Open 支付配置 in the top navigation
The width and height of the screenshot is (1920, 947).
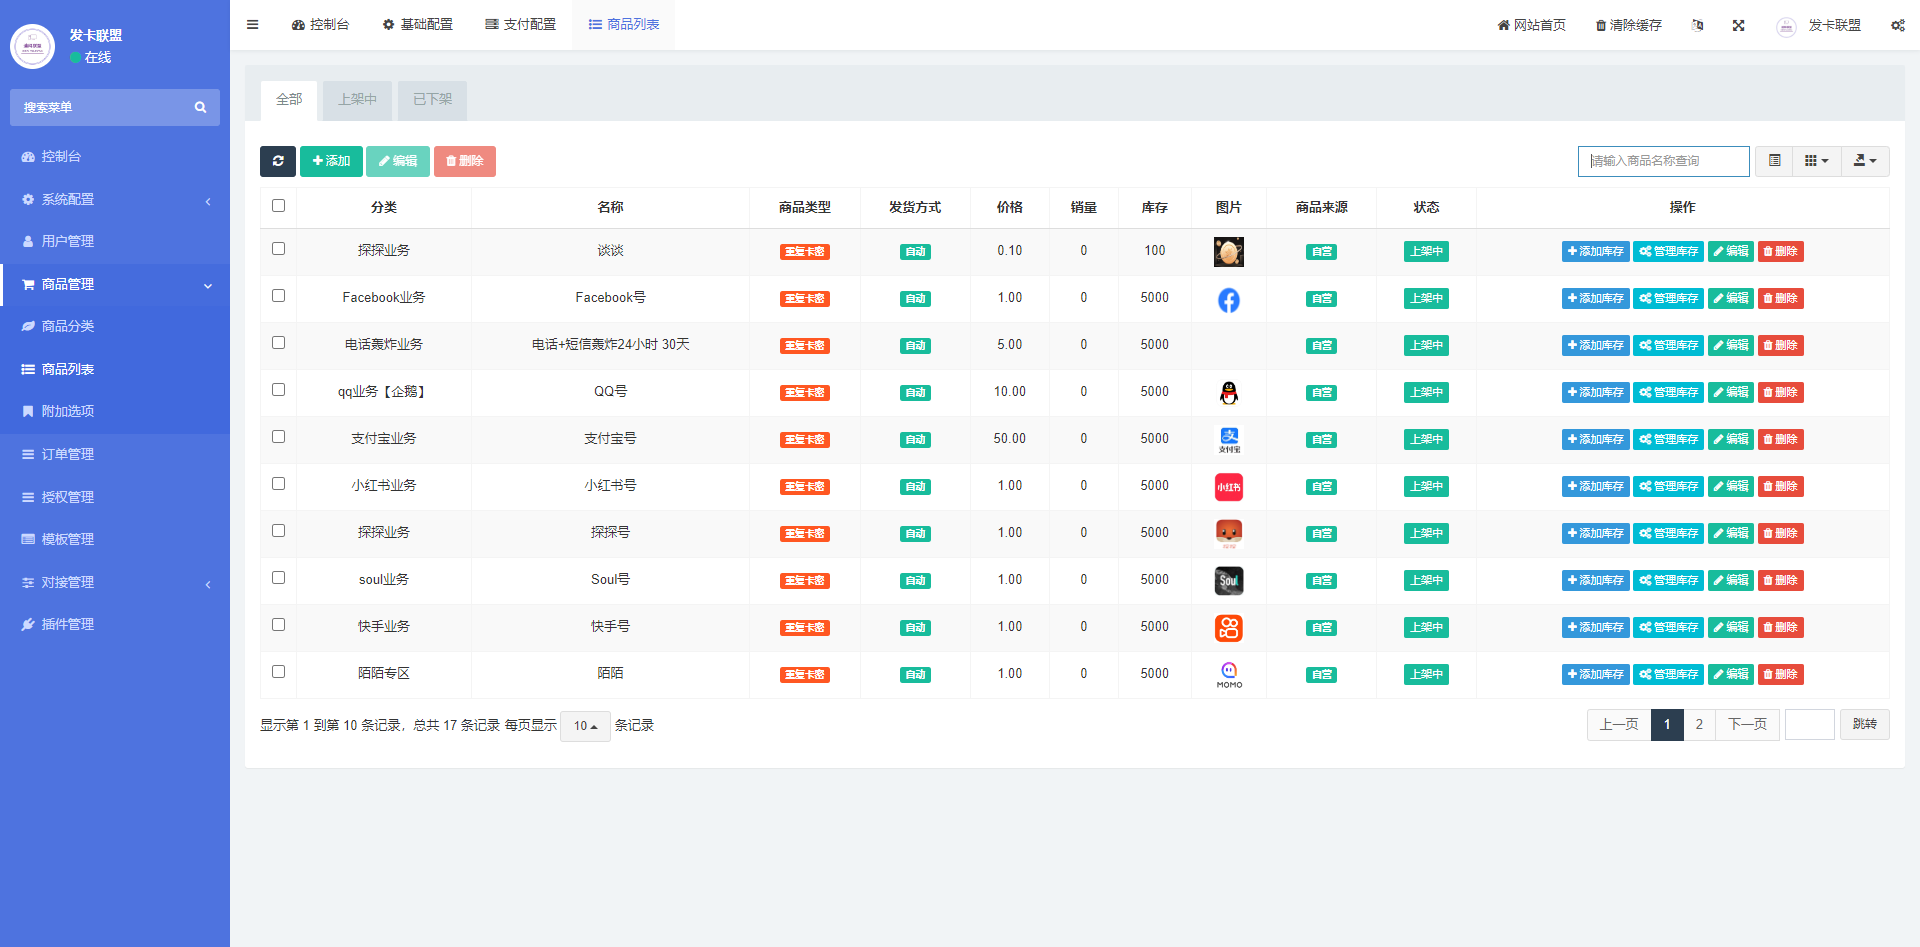tap(520, 25)
